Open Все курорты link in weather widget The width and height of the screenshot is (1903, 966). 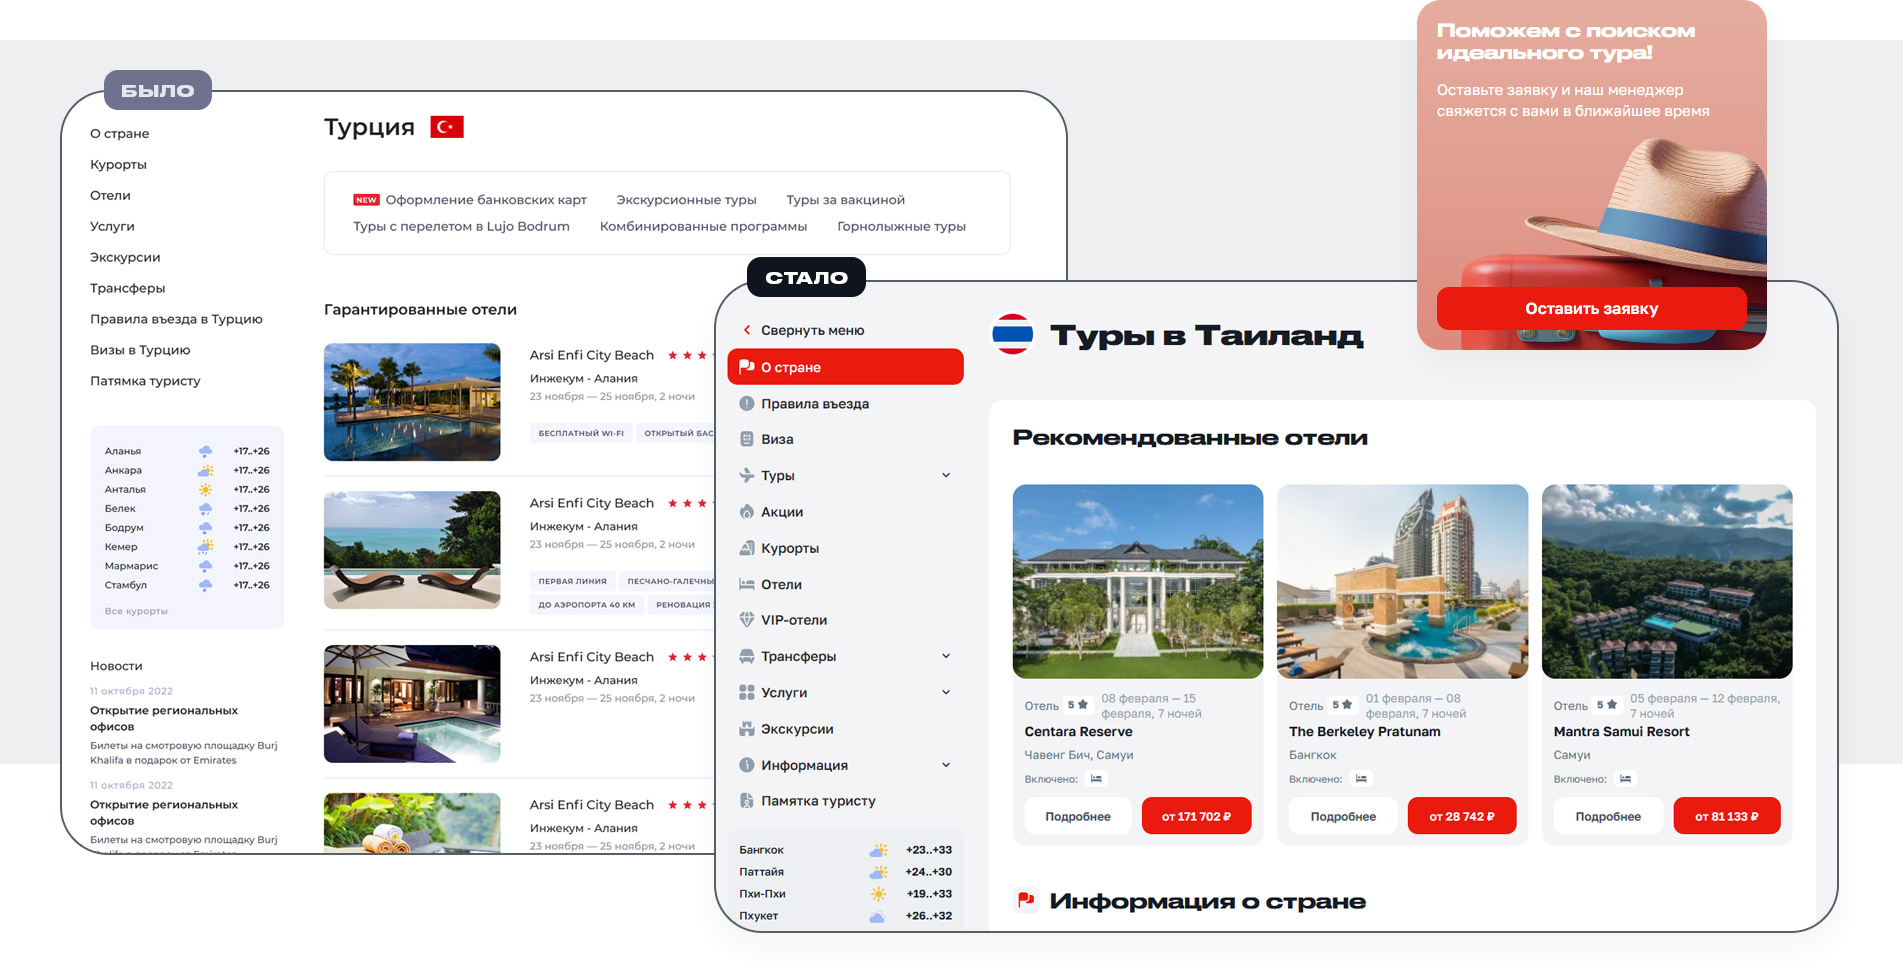point(137,610)
